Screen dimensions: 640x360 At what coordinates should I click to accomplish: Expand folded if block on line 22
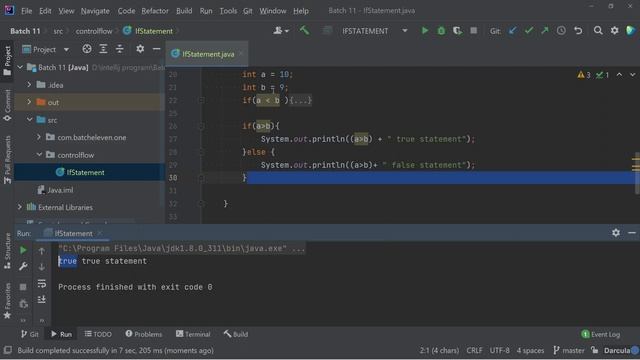(x=301, y=100)
